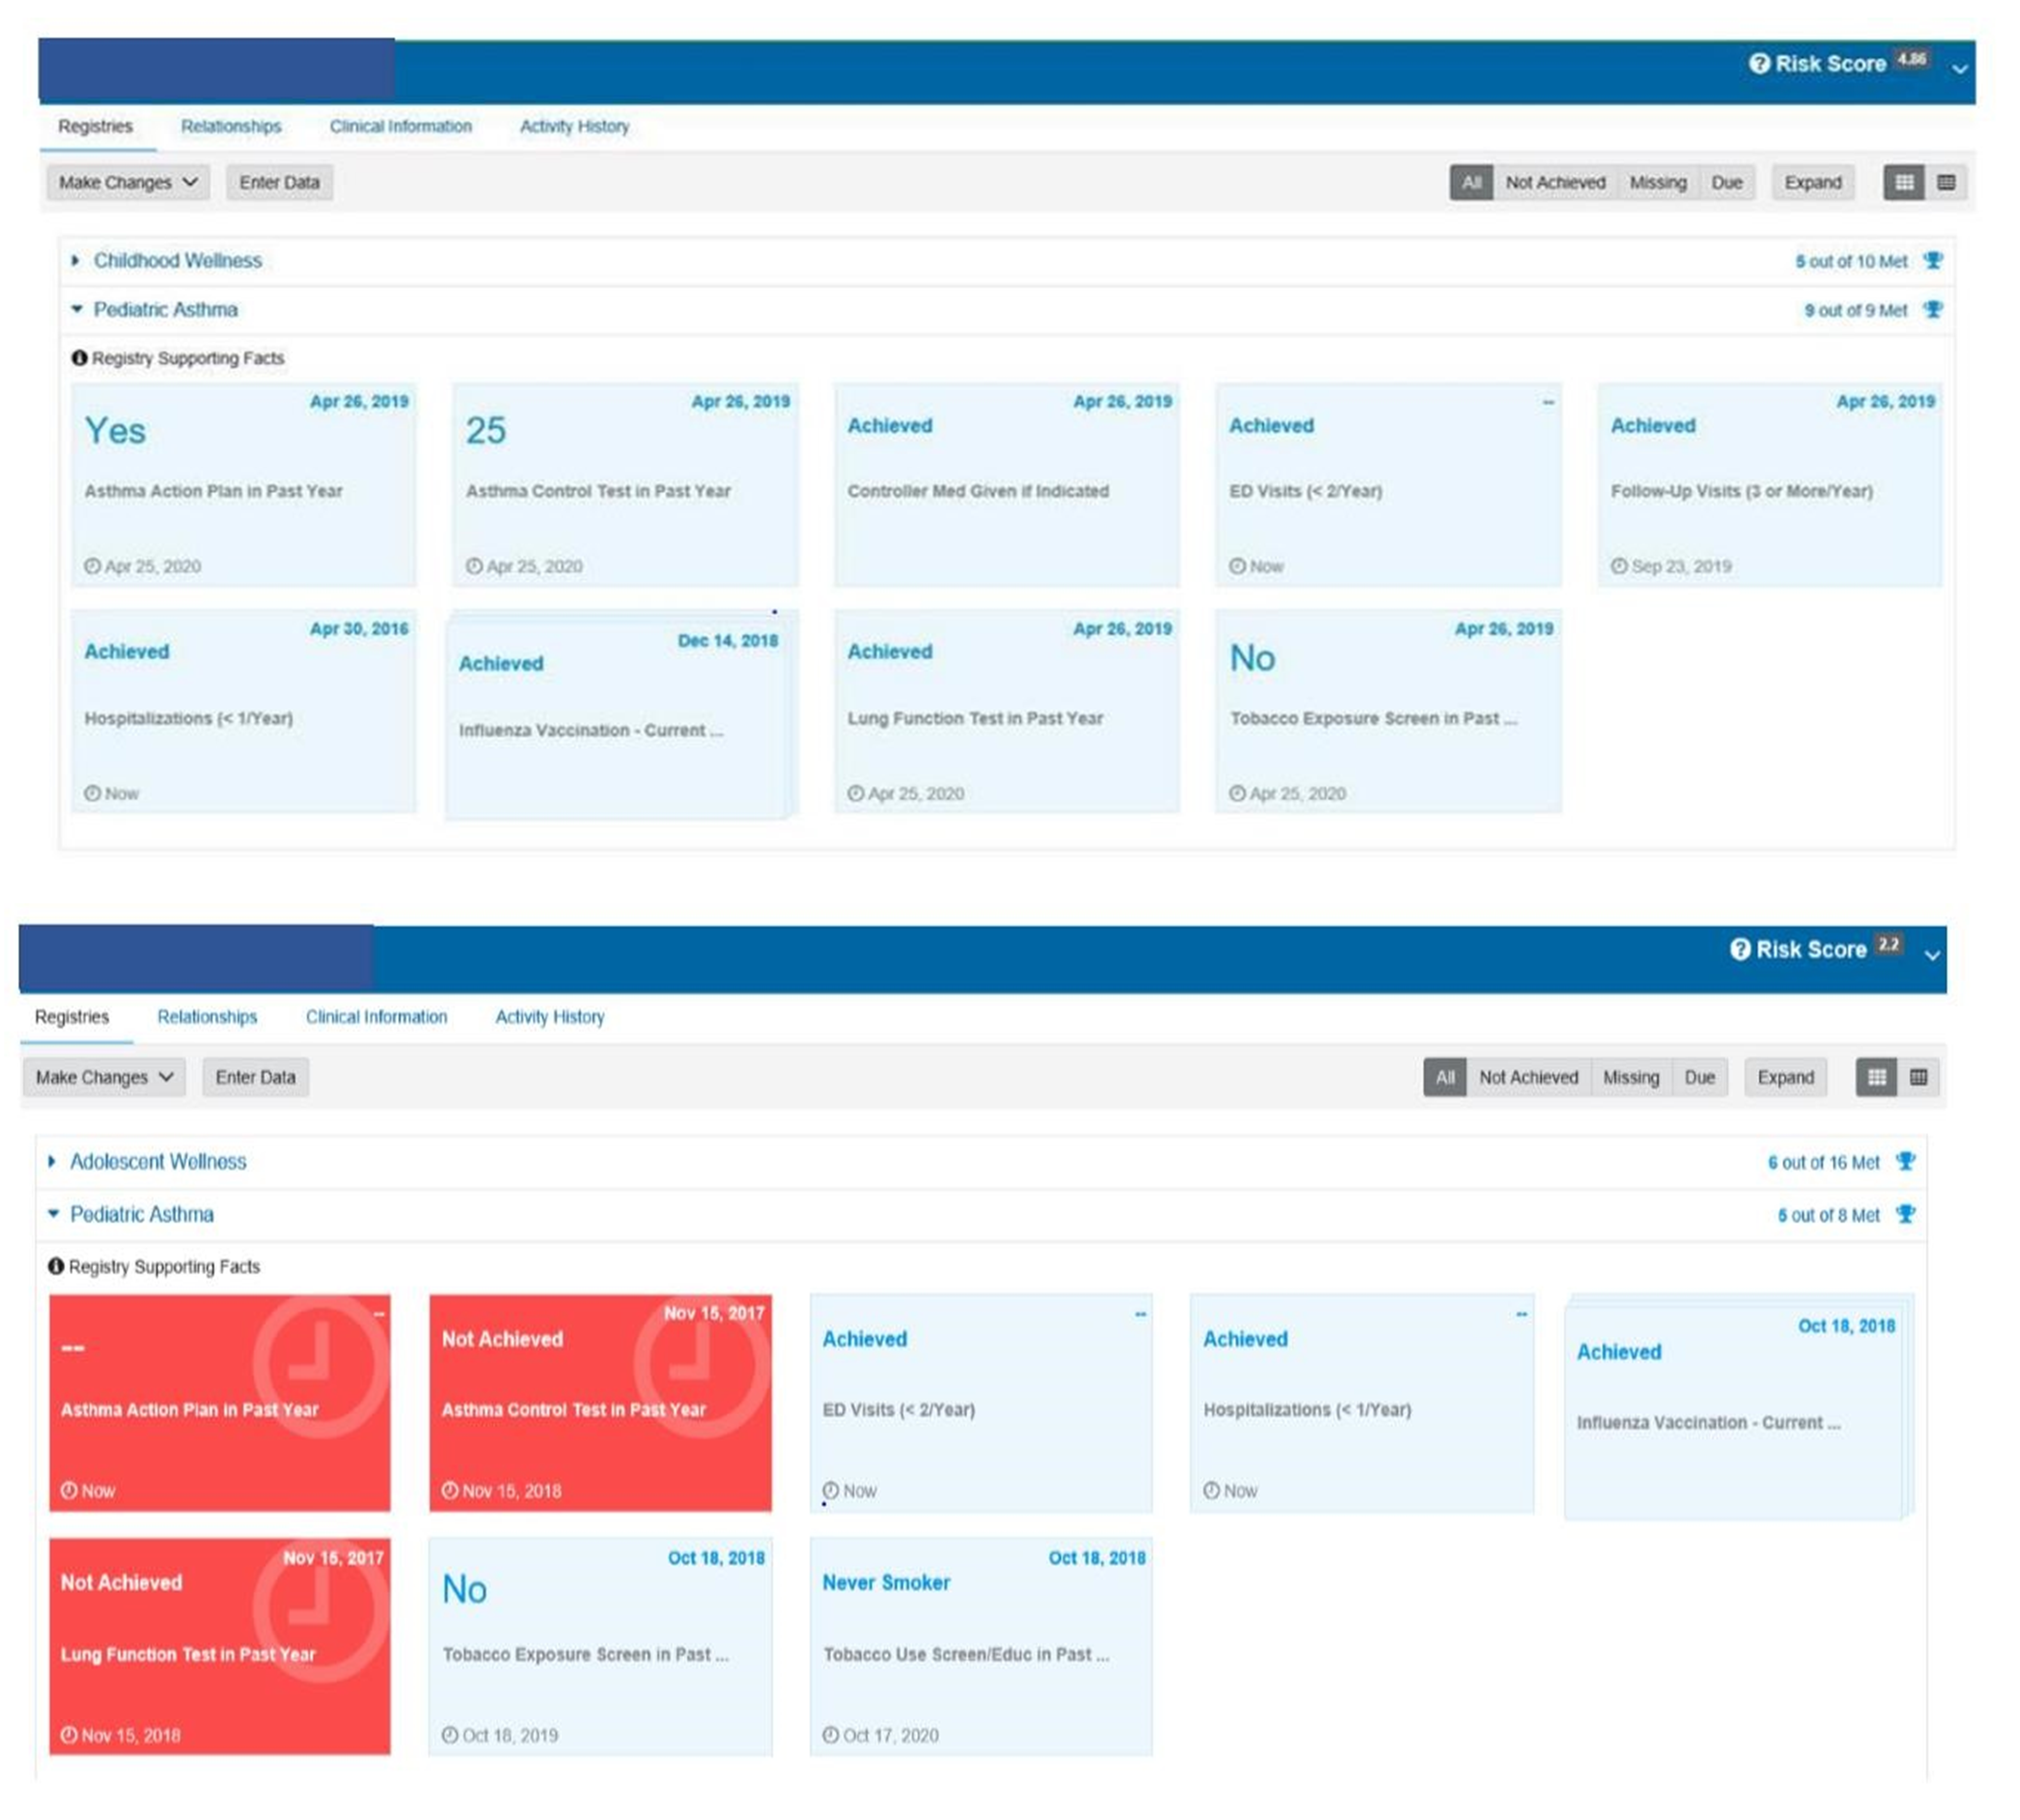Expand the chevron next to Risk Score 4.86

tap(1960, 69)
